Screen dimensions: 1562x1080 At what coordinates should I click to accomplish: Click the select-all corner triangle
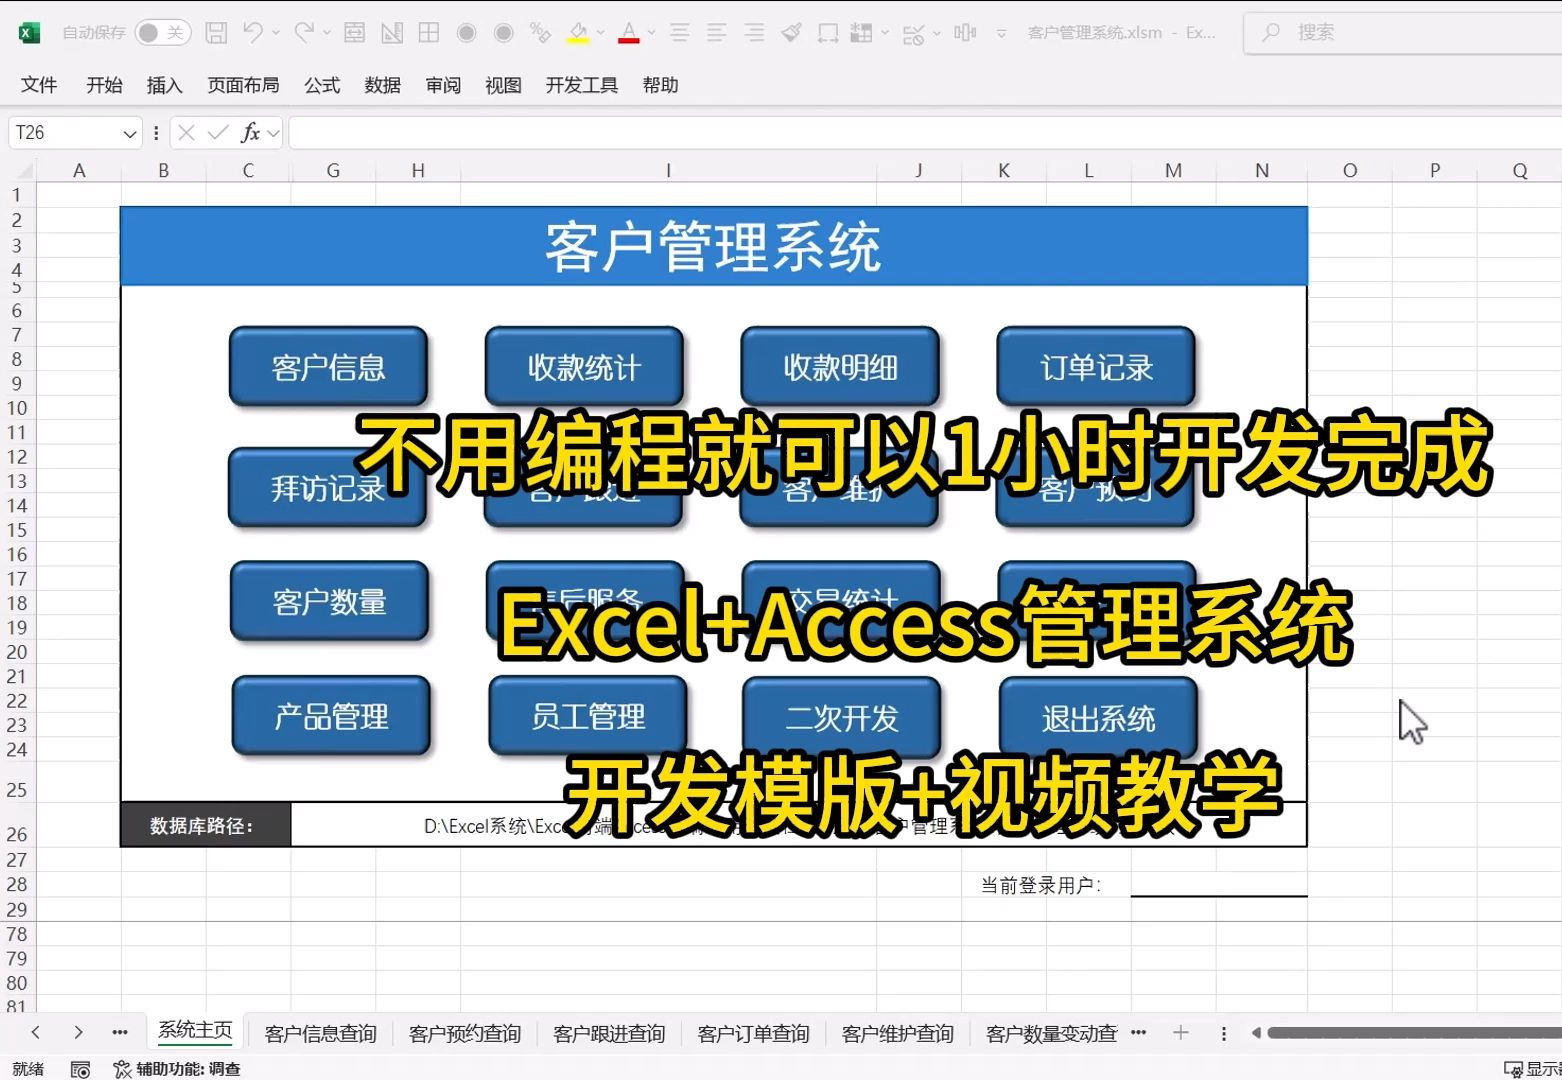pos(24,171)
